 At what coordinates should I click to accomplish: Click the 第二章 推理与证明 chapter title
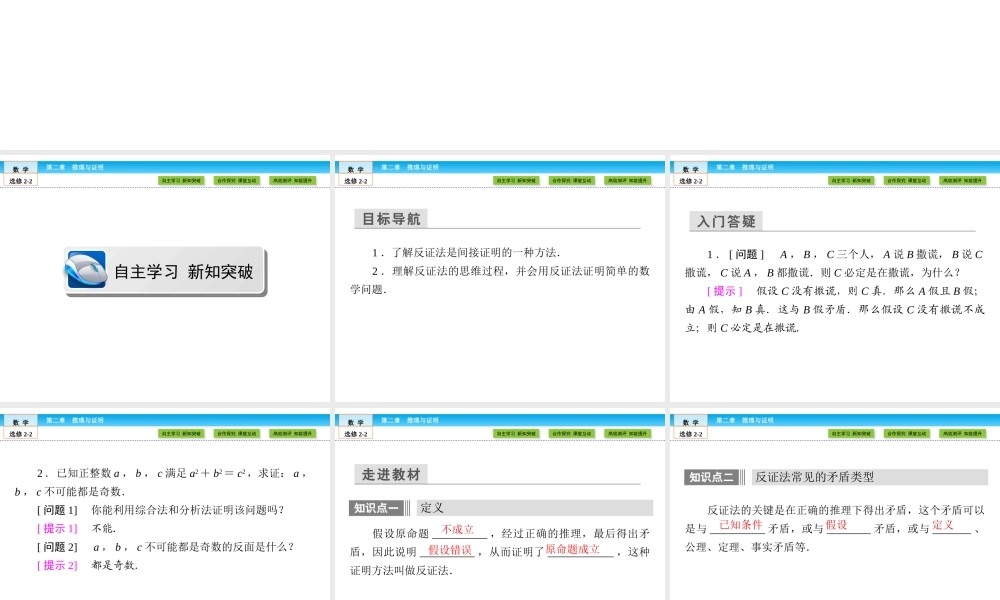coord(75,167)
